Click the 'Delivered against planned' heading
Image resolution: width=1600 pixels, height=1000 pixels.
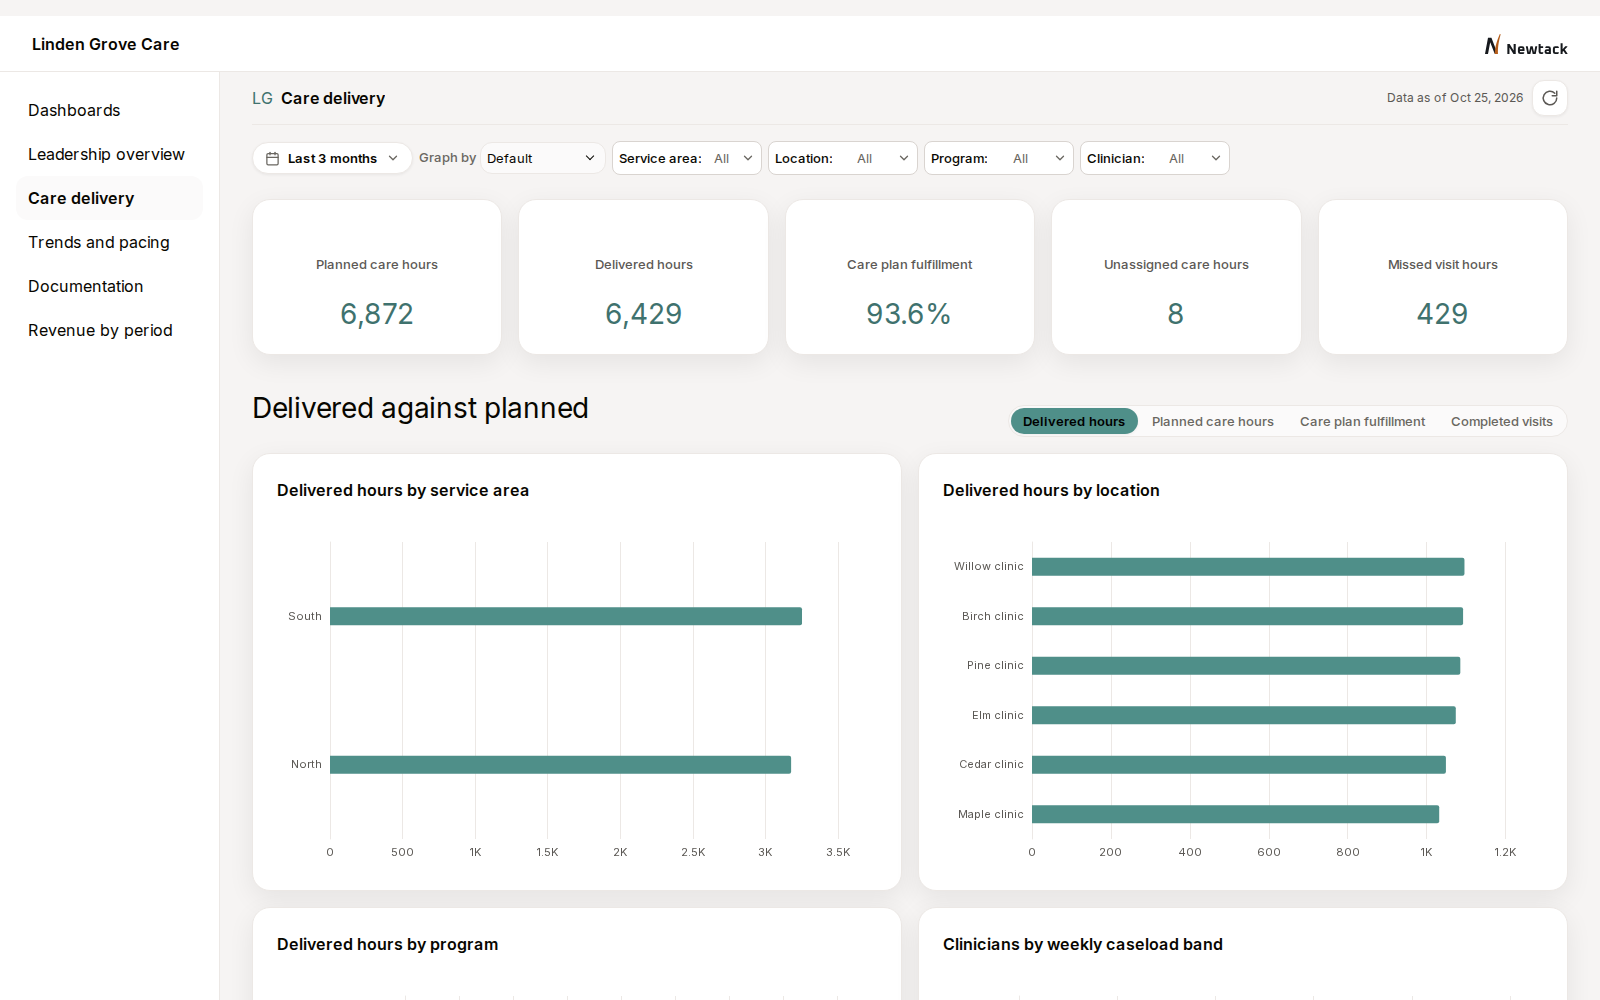click(420, 408)
